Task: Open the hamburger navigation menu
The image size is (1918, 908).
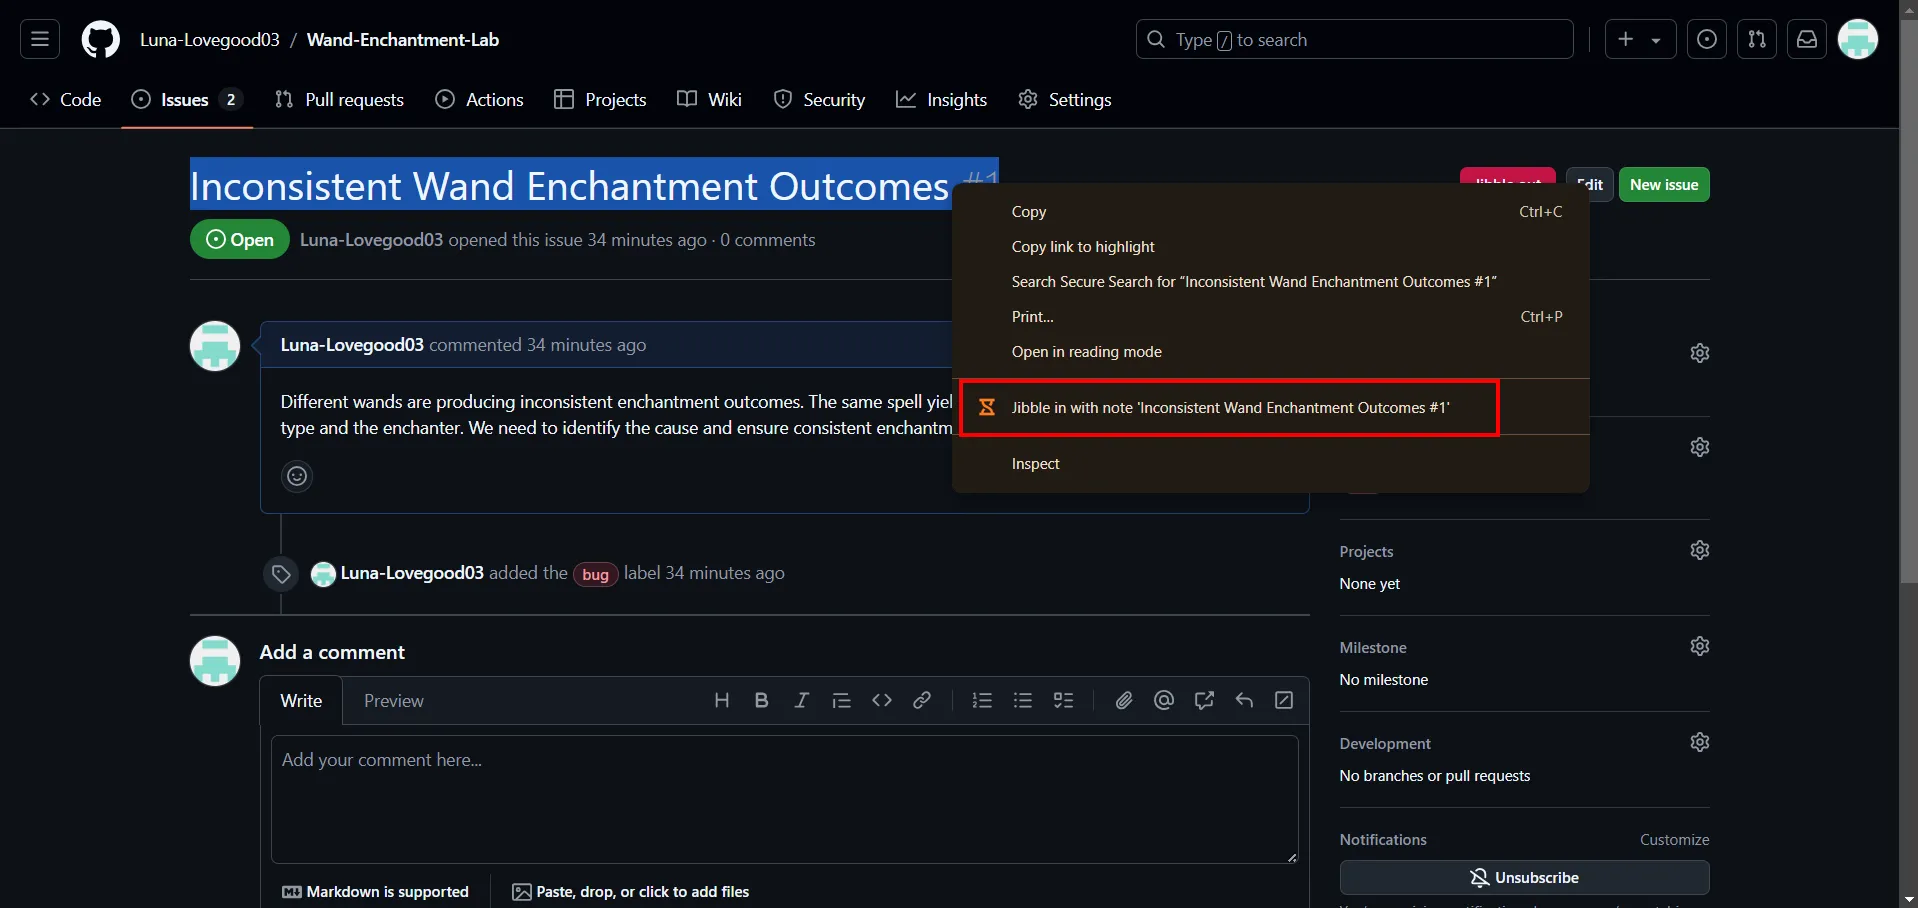Action: tap(40, 40)
